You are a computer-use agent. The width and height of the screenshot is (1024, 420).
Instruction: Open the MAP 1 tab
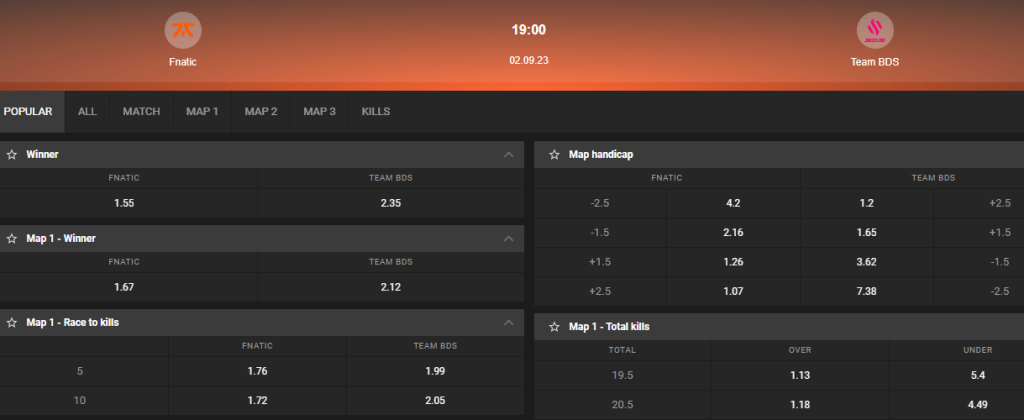[202, 112]
